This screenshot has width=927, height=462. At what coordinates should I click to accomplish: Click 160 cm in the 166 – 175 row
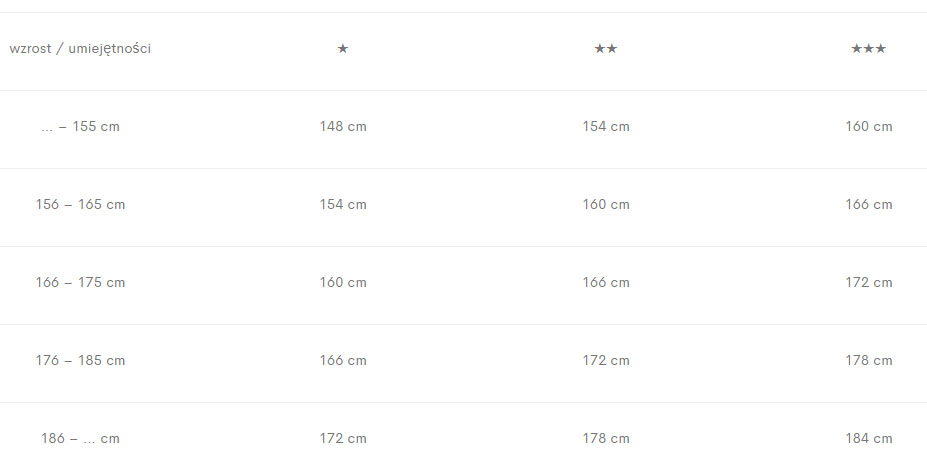343,283
